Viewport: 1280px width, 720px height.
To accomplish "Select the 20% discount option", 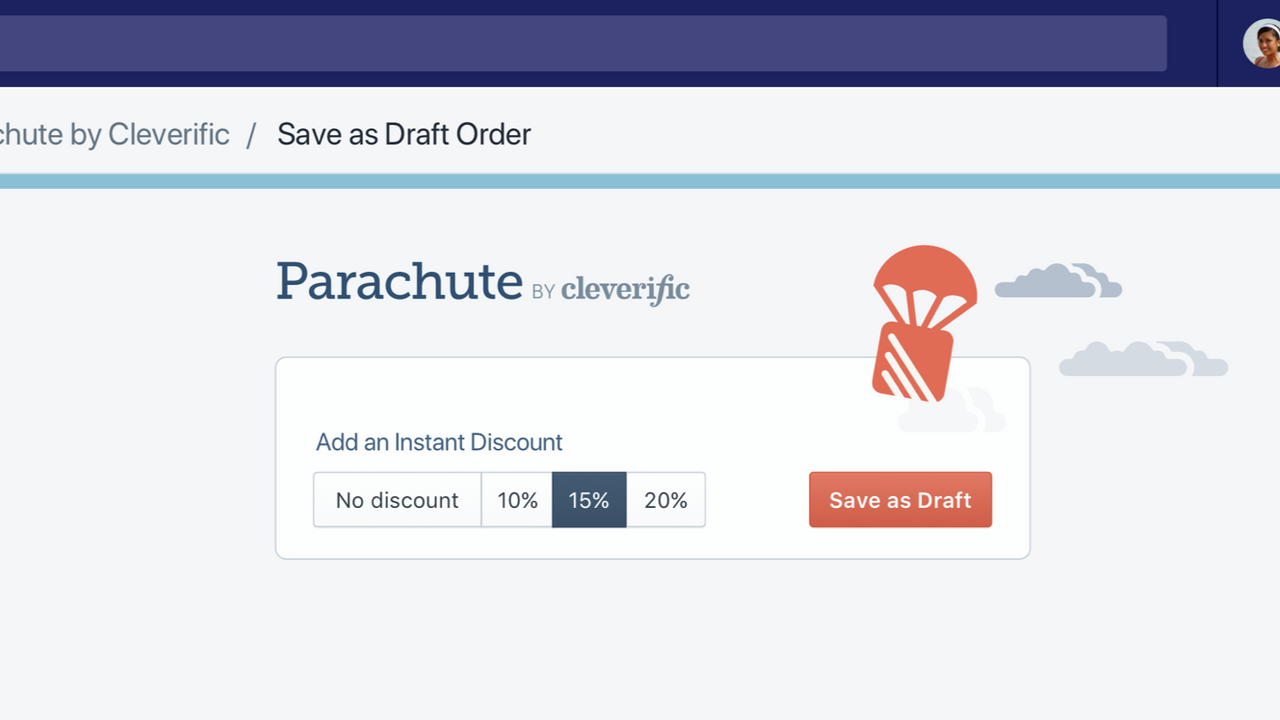I will [665, 500].
